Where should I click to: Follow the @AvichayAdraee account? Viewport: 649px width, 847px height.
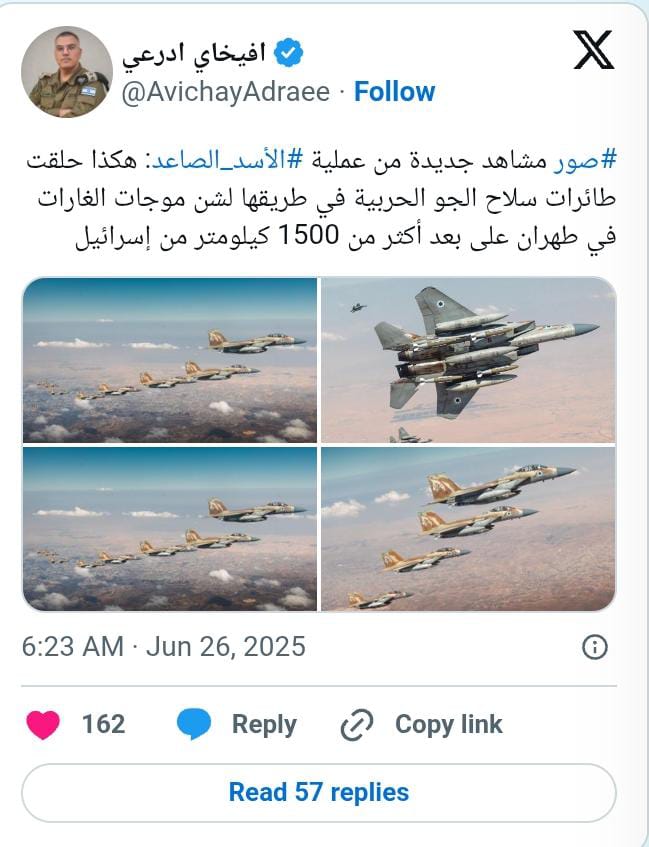tap(394, 92)
